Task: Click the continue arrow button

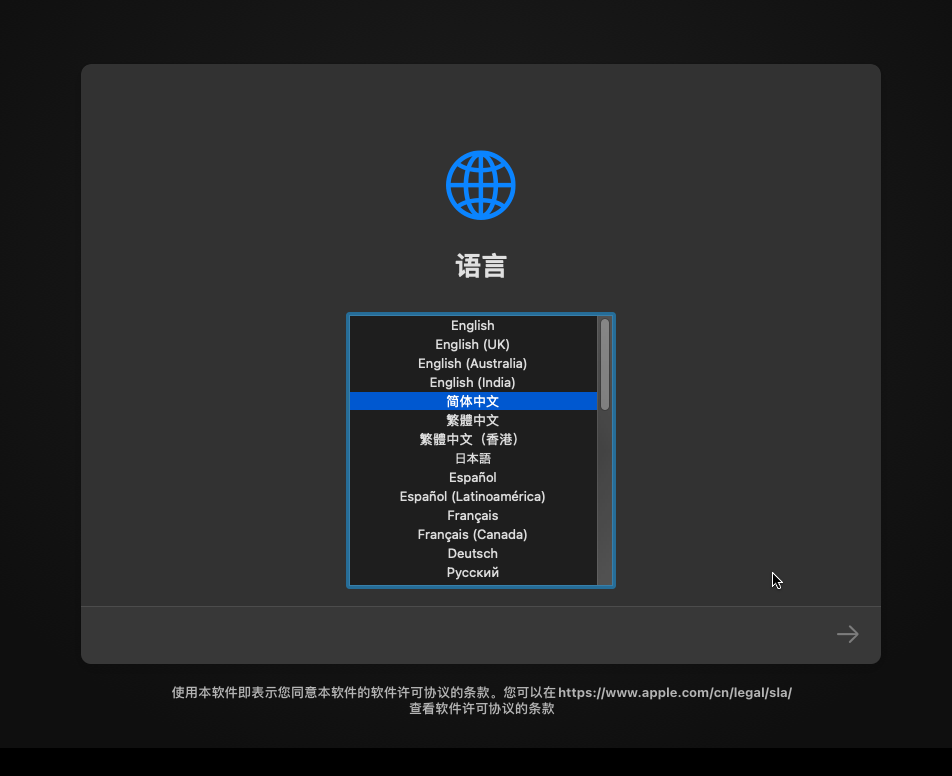Action: (848, 634)
